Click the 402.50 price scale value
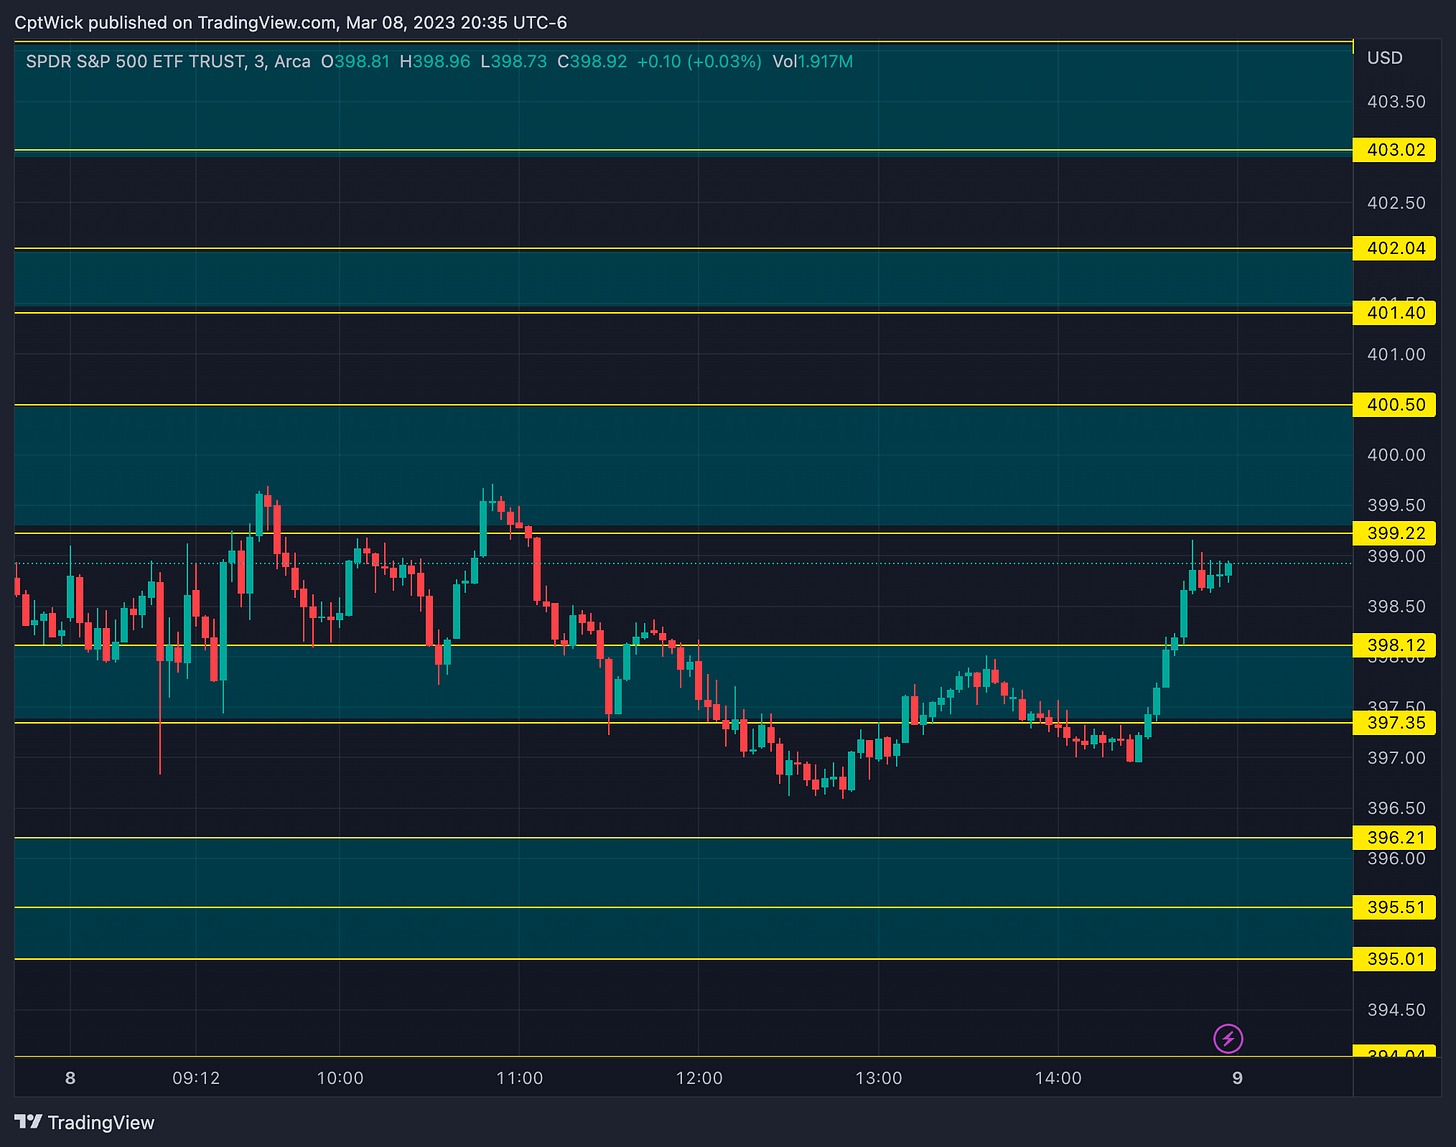 [x=1396, y=203]
